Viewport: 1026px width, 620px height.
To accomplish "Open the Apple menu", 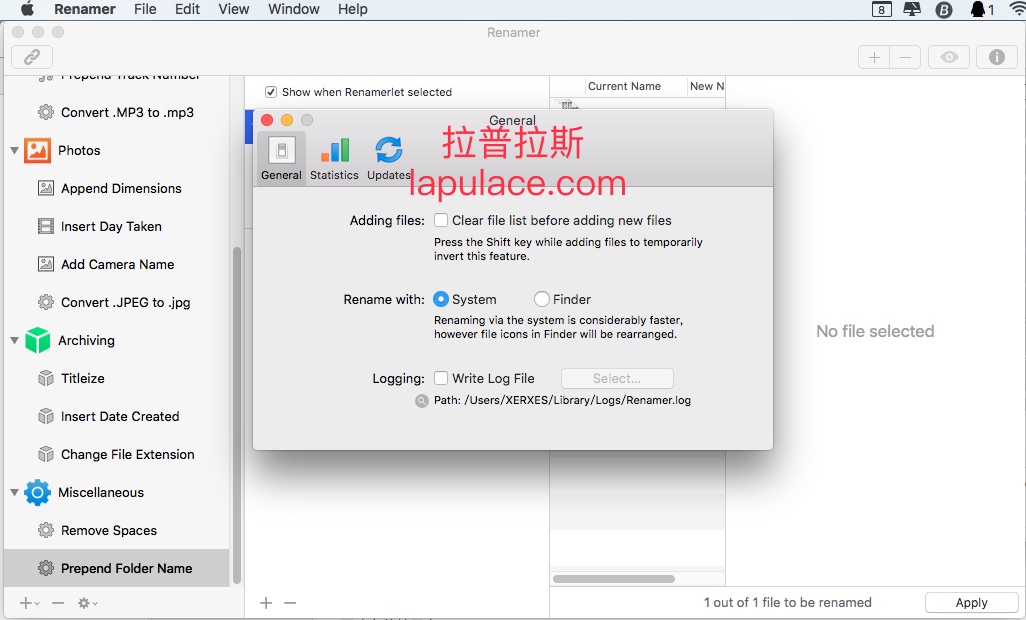I will tap(27, 9).
